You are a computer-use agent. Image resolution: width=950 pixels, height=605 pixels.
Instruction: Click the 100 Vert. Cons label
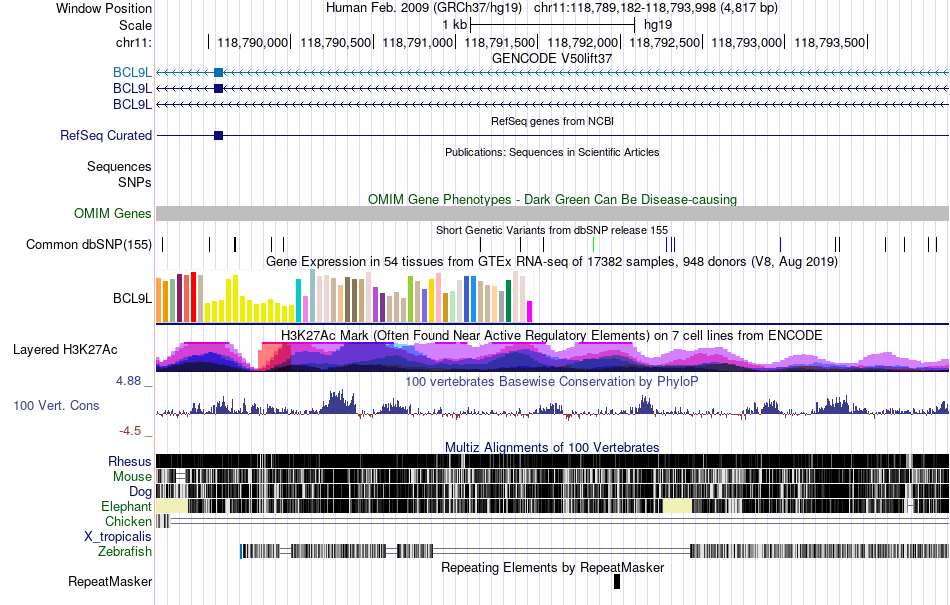[56, 406]
